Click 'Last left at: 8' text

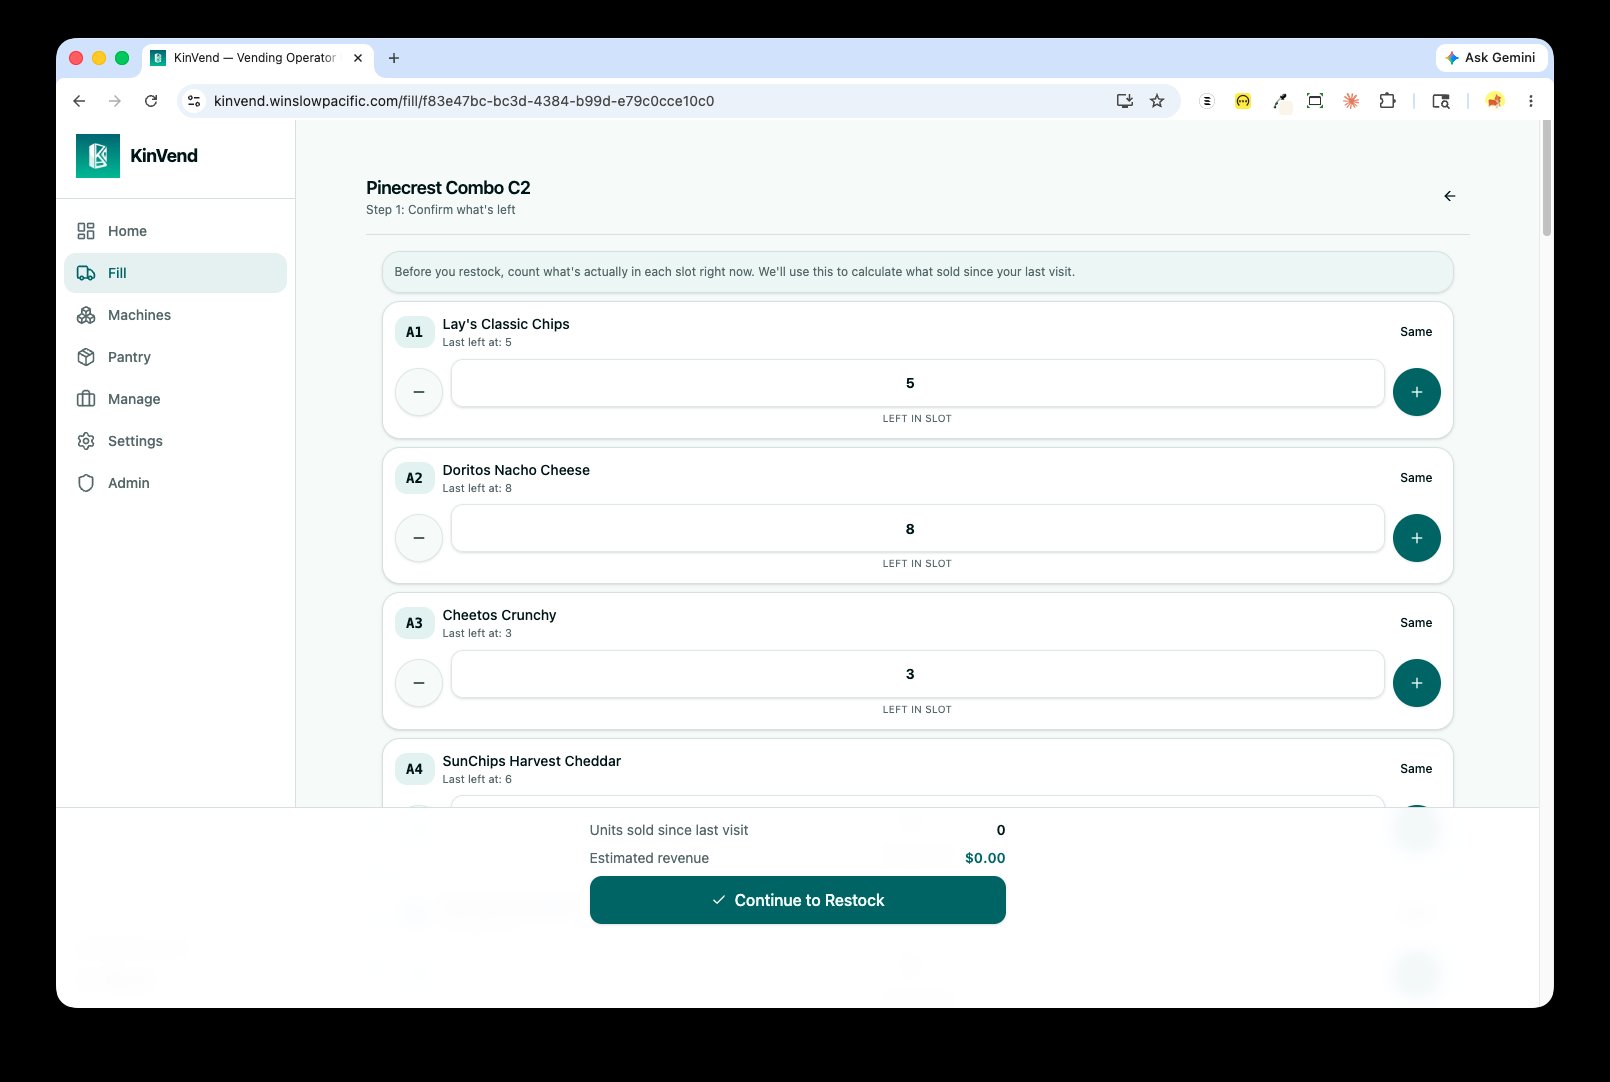tap(477, 488)
